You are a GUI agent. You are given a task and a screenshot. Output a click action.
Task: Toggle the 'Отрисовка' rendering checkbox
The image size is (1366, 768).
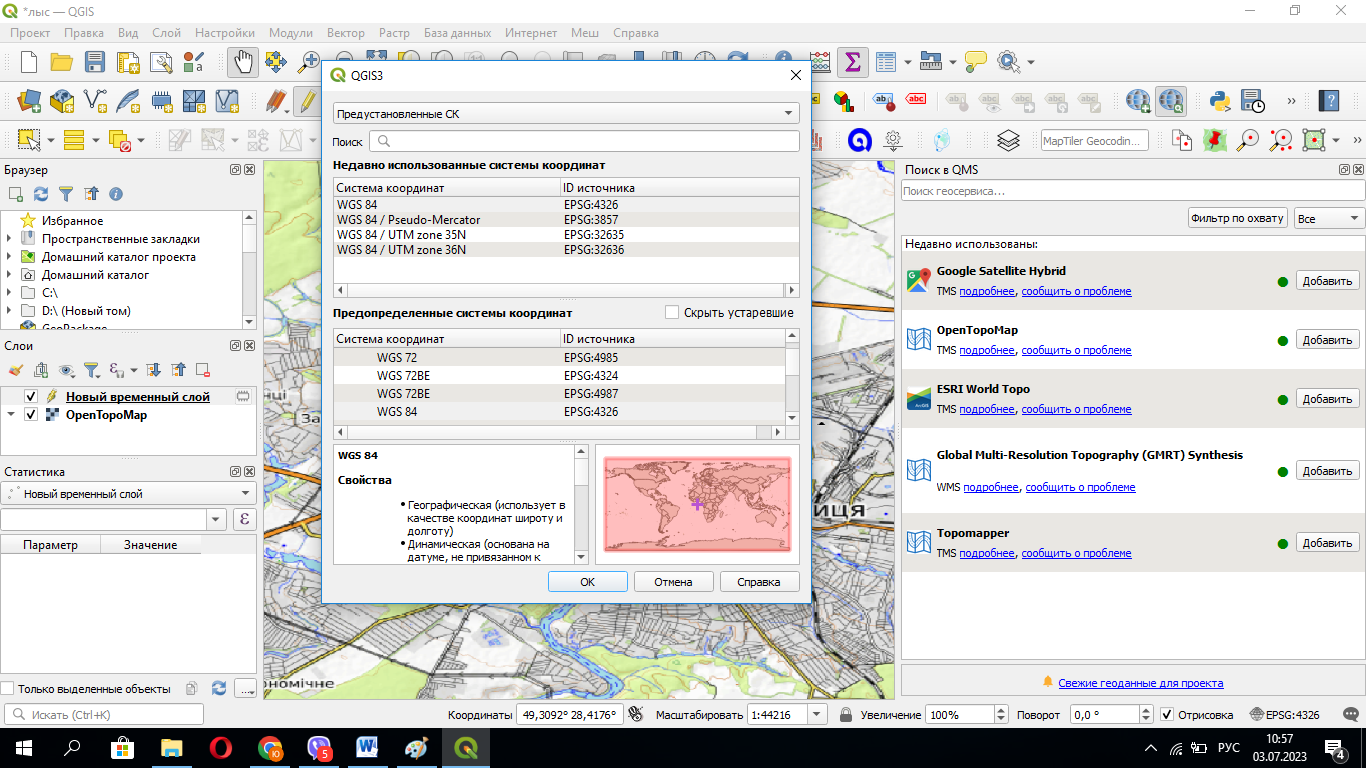(1166, 715)
